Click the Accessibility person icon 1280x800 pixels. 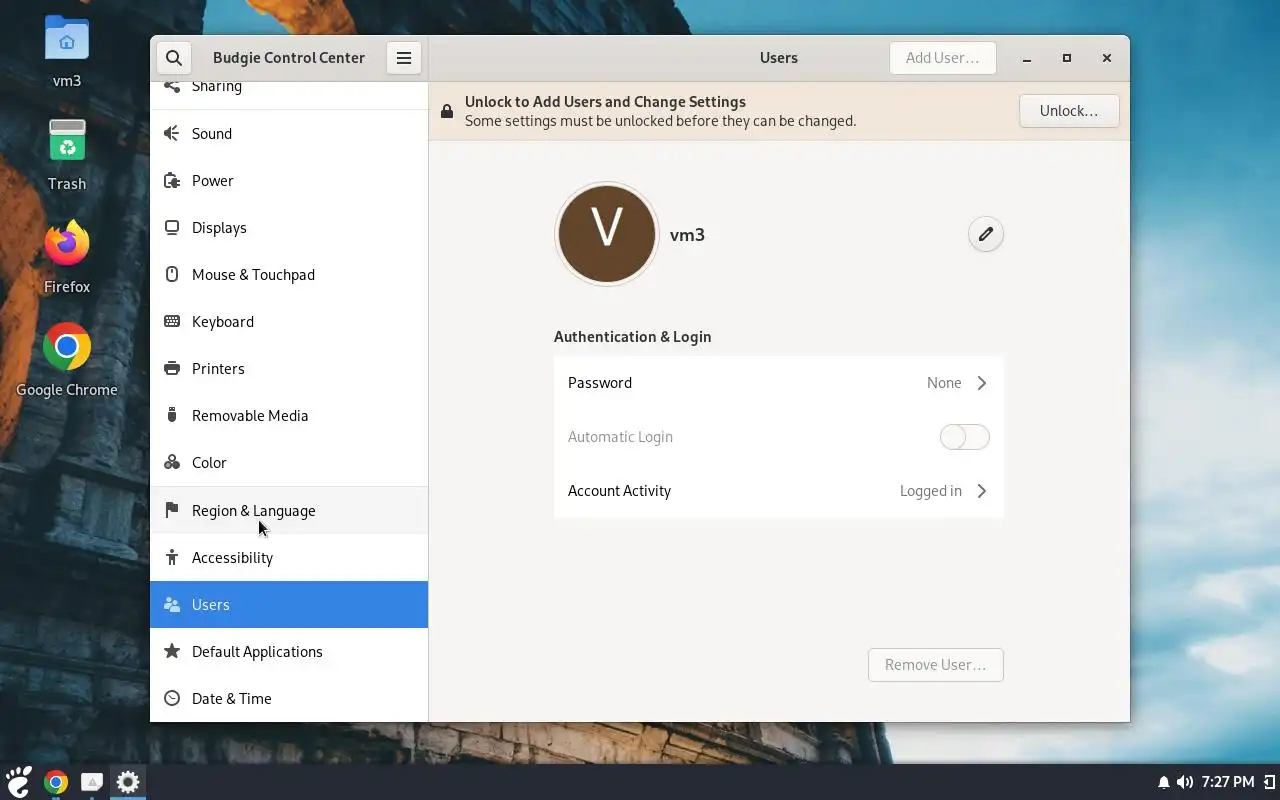coord(172,557)
